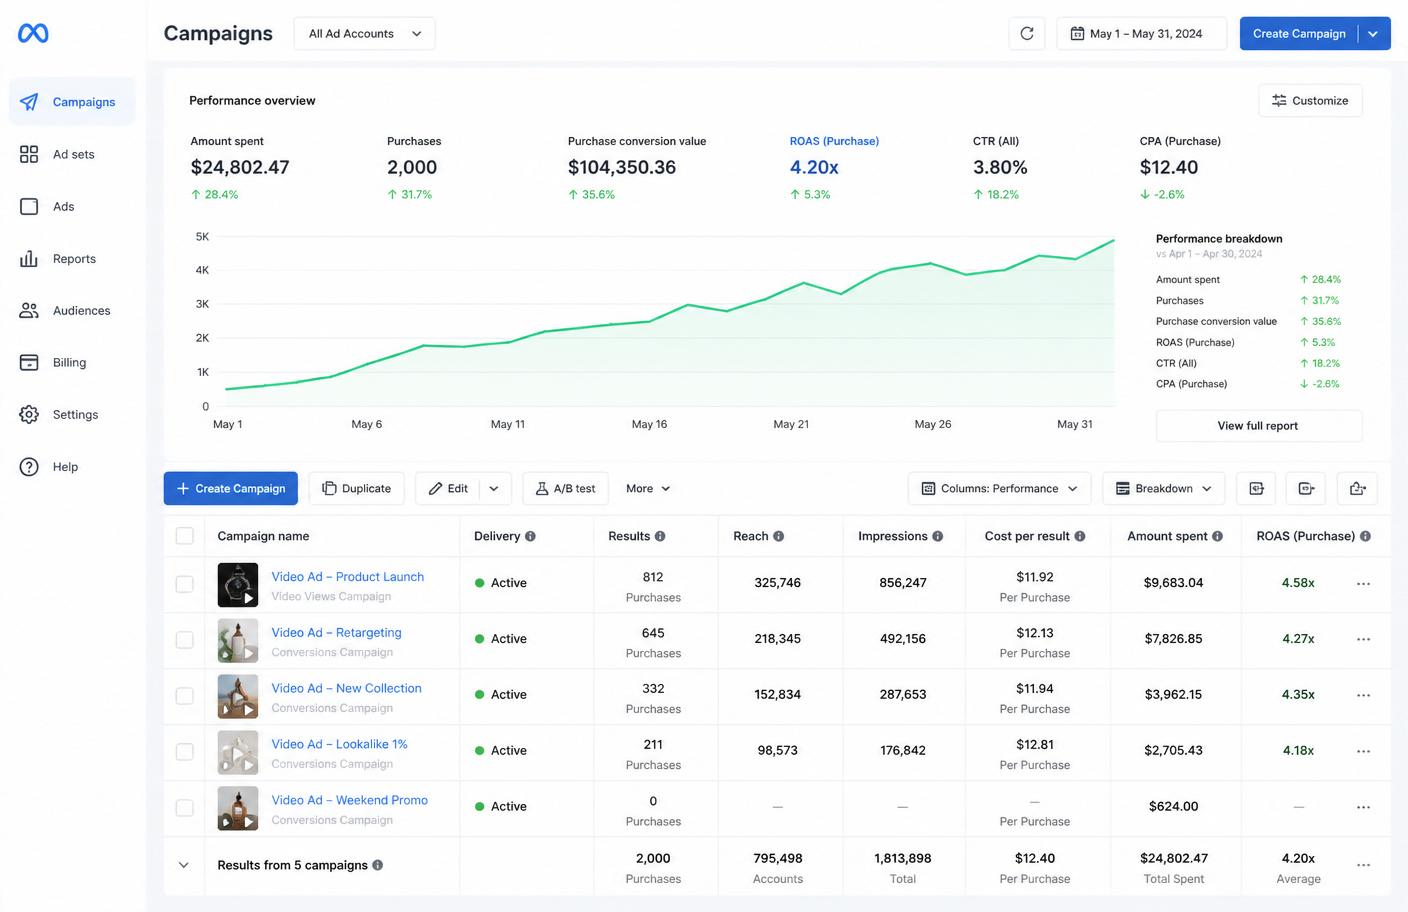Expand the Columns: Performance dropdown
This screenshot has height=912, width=1408.
999,488
